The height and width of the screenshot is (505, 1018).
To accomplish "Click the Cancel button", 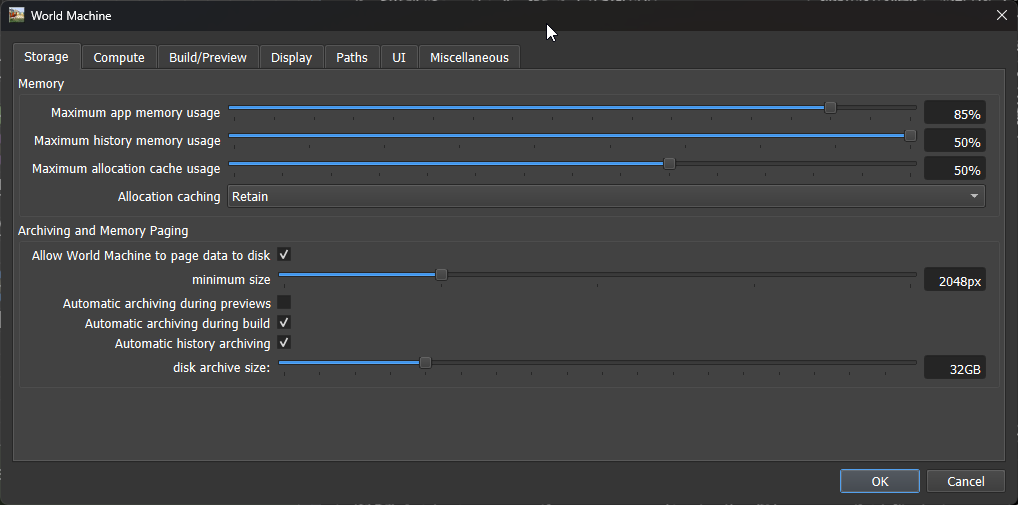I will [965, 481].
